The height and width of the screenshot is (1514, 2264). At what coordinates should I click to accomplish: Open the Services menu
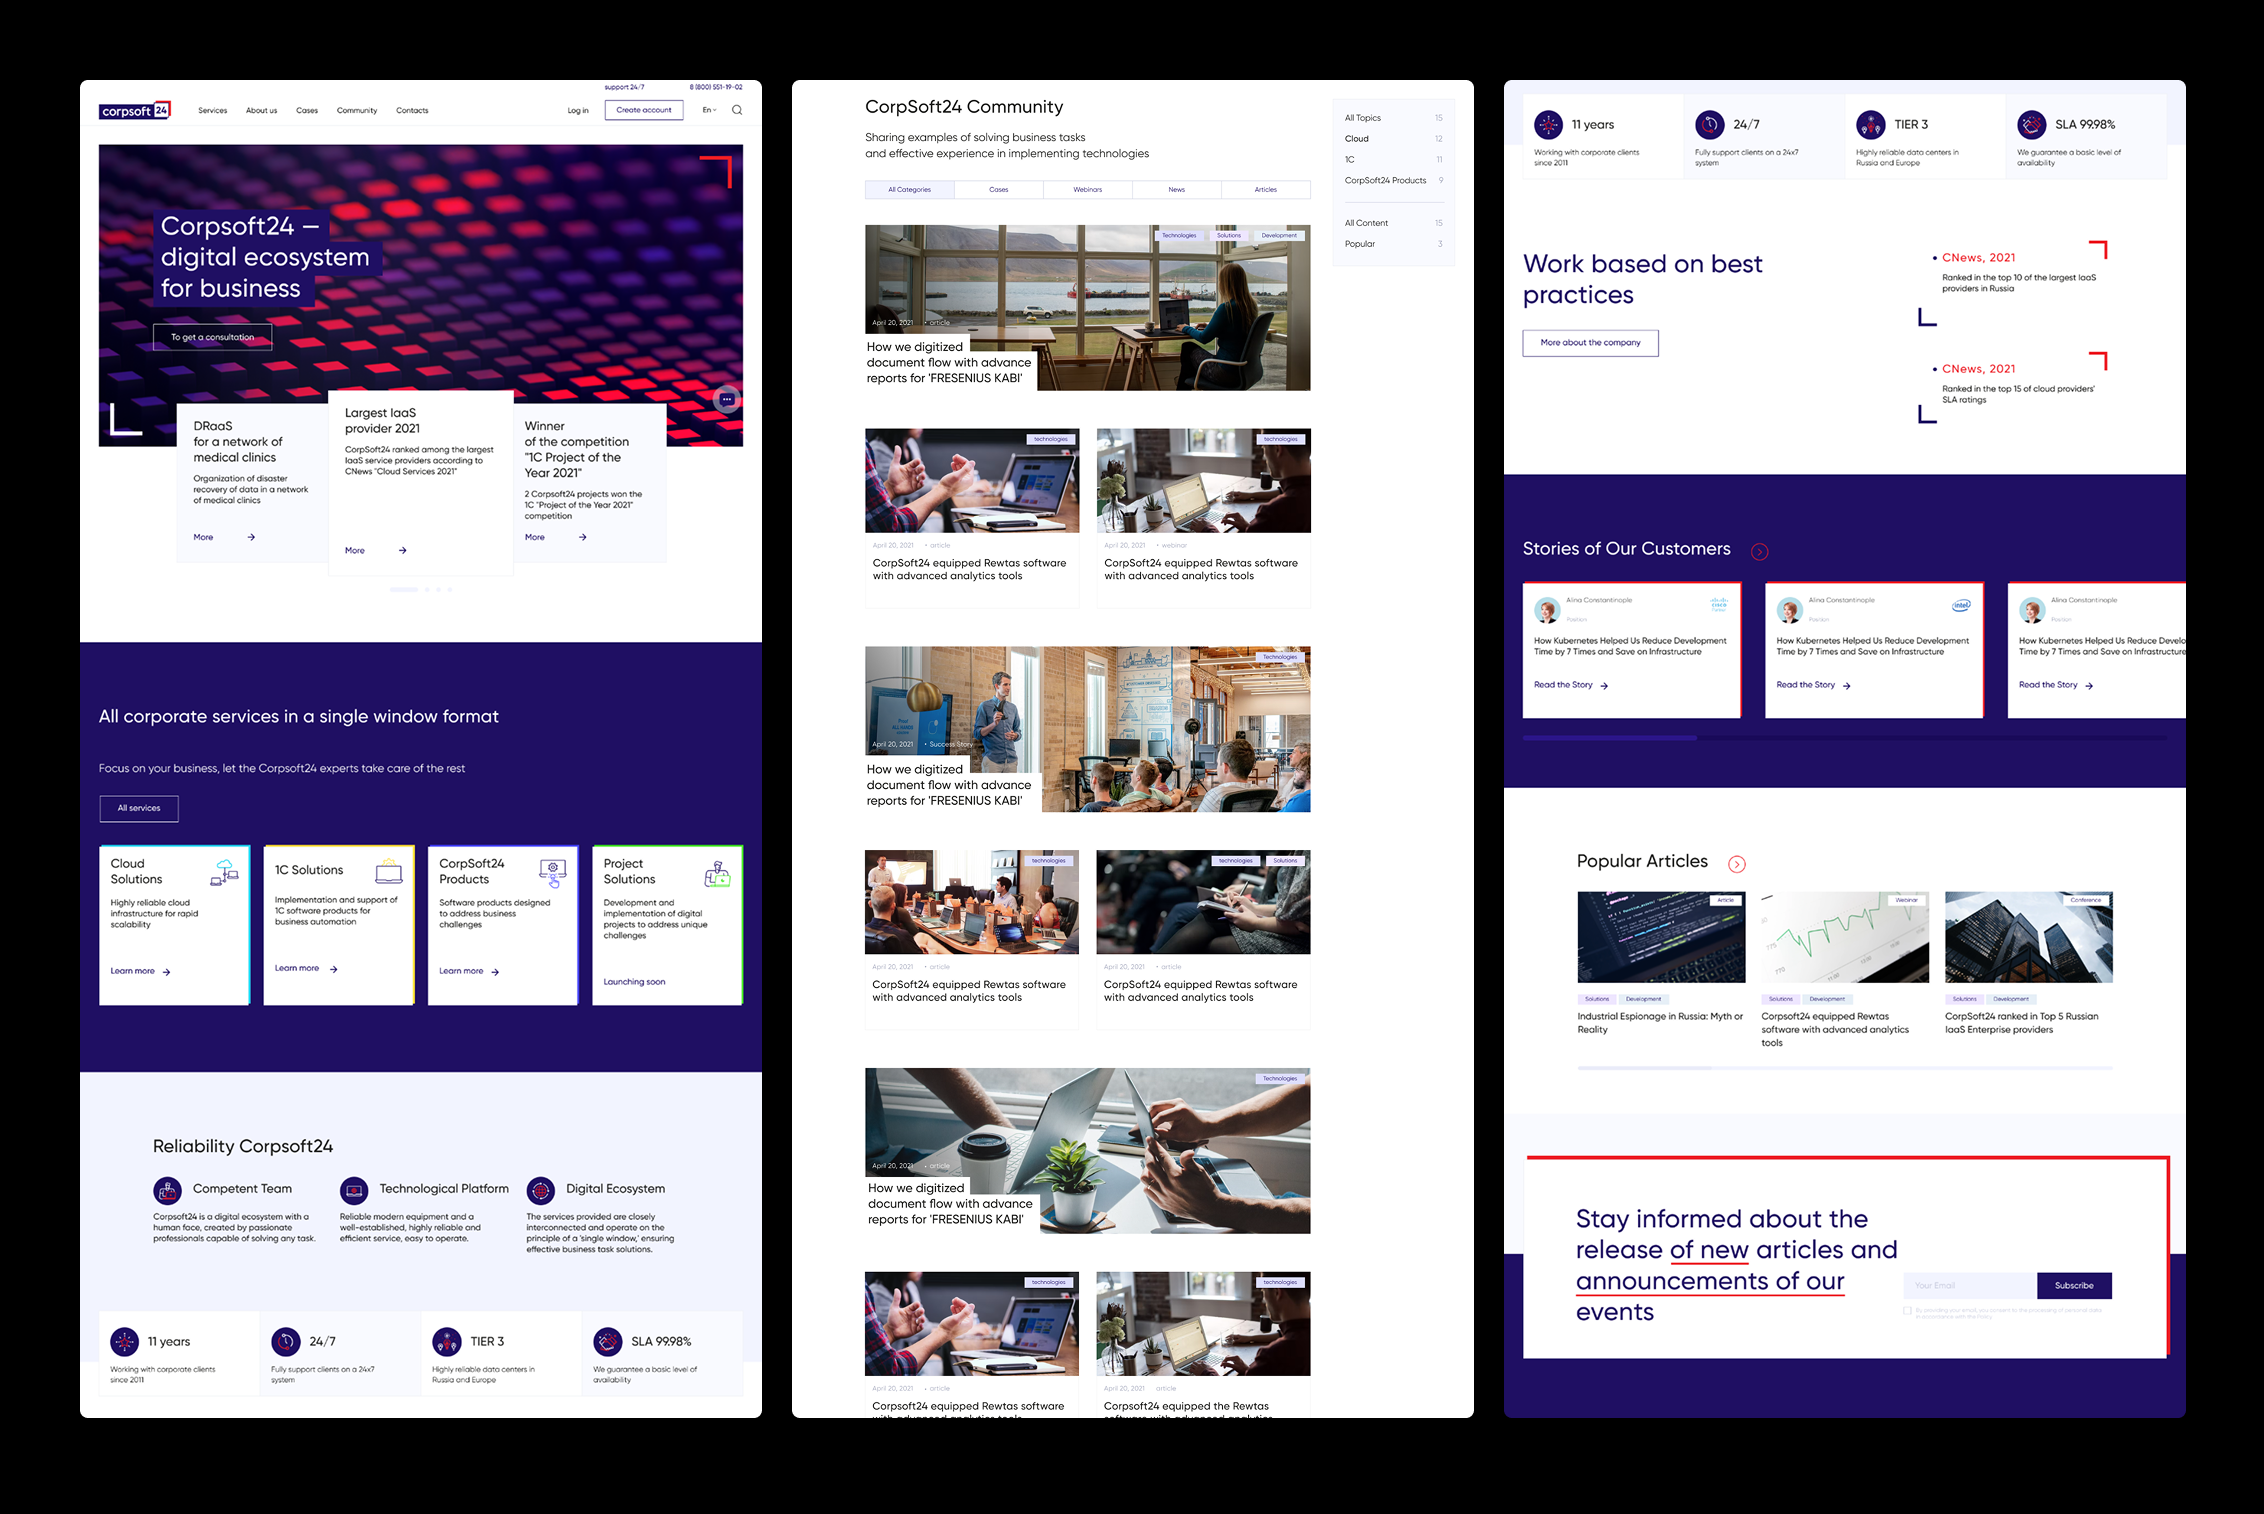point(213,110)
